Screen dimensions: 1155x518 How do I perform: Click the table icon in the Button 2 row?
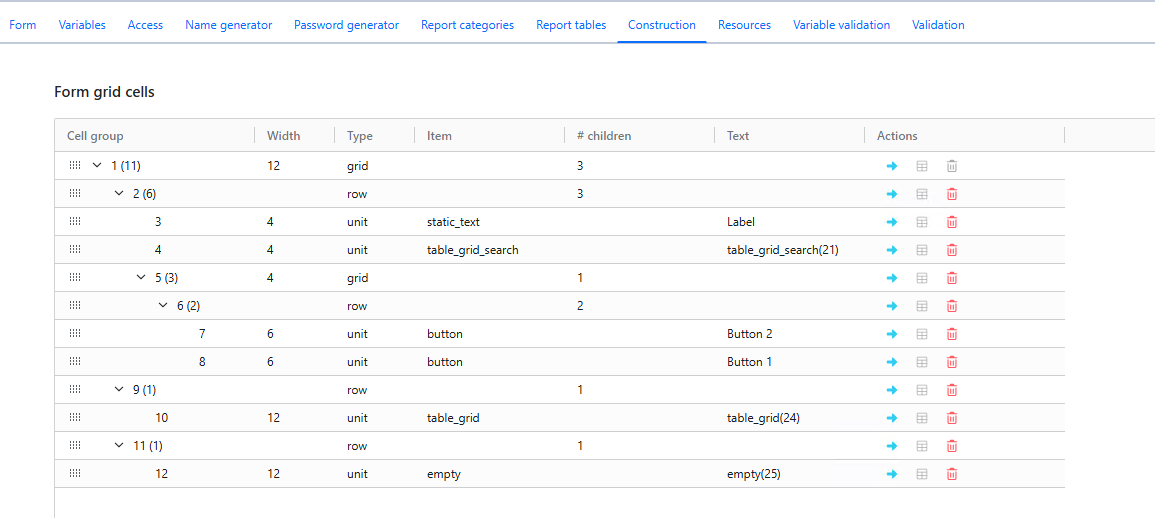921,334
